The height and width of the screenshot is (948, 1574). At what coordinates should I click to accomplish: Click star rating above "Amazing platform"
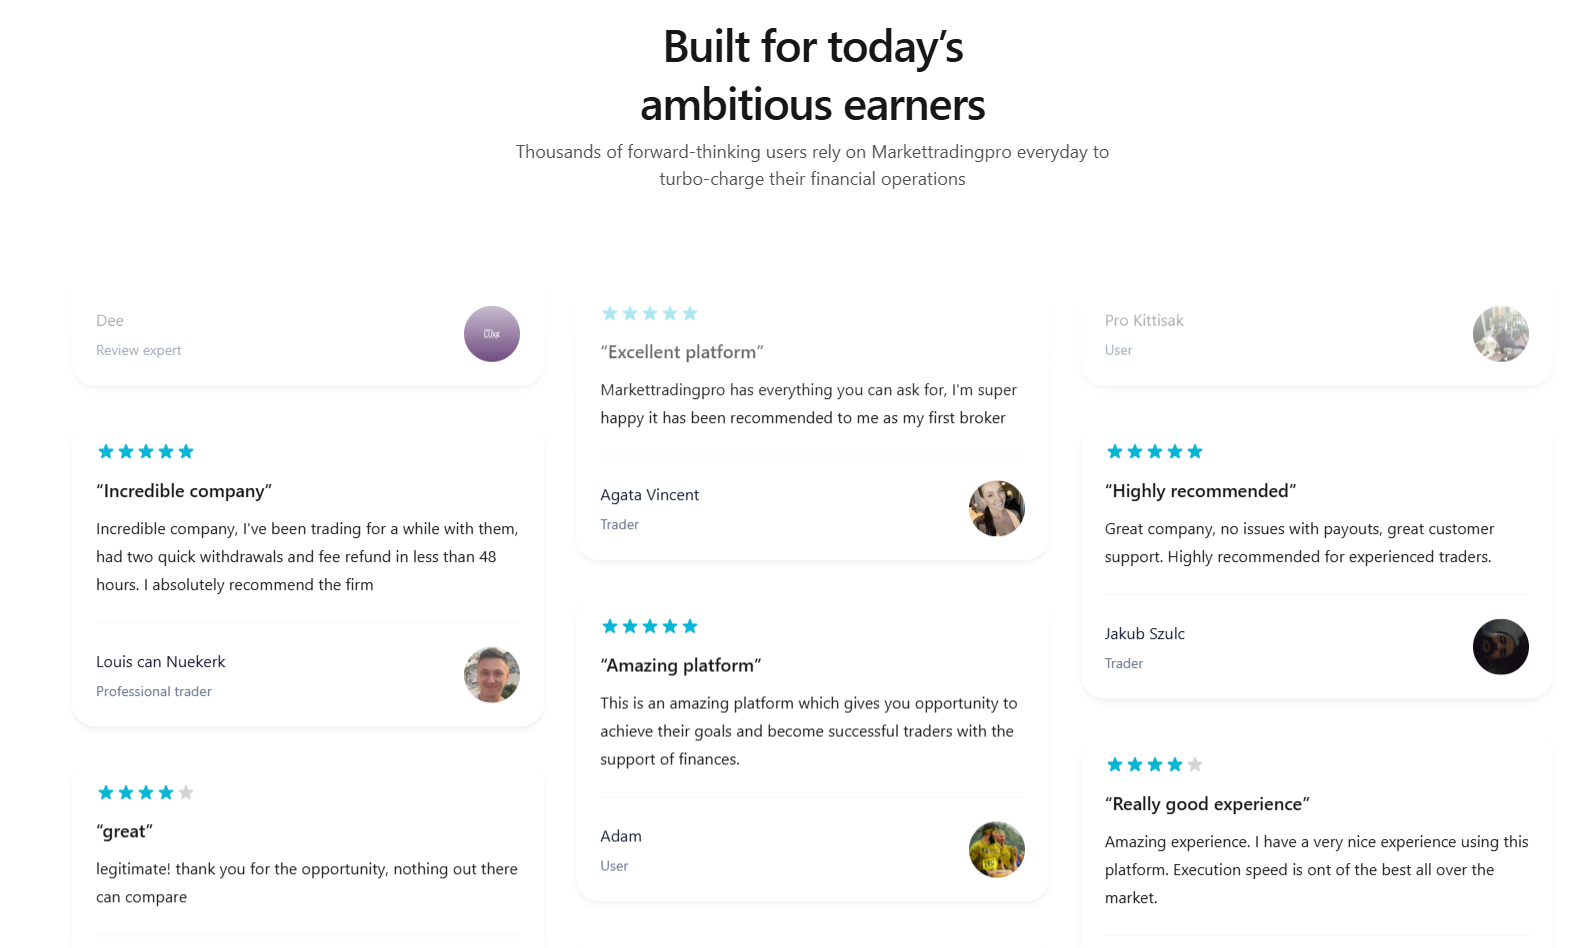(x=650, y=627)
